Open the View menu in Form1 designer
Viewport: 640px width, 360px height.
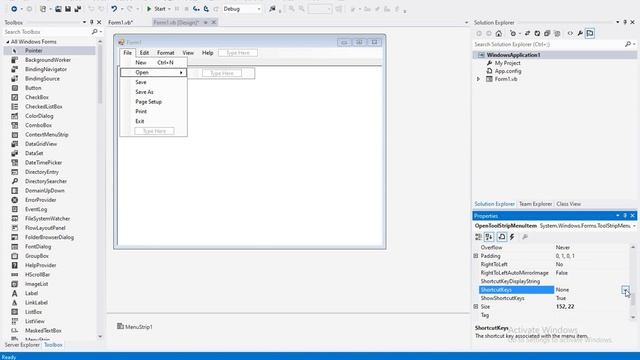188,53
